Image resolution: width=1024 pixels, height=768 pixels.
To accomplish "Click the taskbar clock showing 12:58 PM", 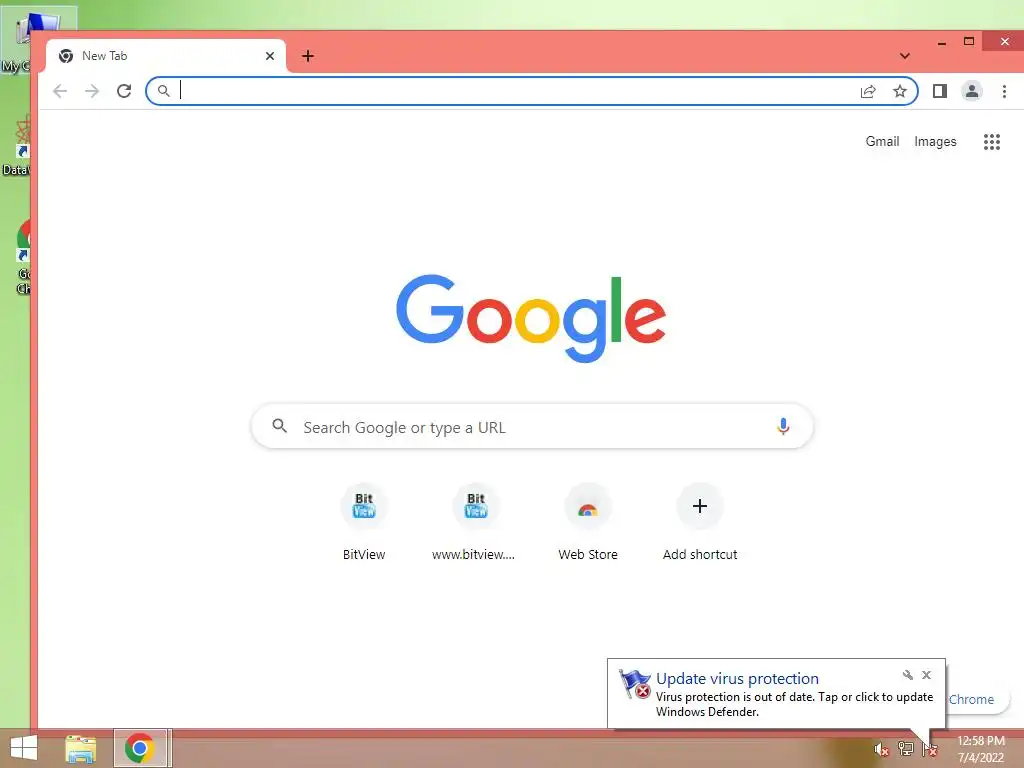I will (980, 749).
